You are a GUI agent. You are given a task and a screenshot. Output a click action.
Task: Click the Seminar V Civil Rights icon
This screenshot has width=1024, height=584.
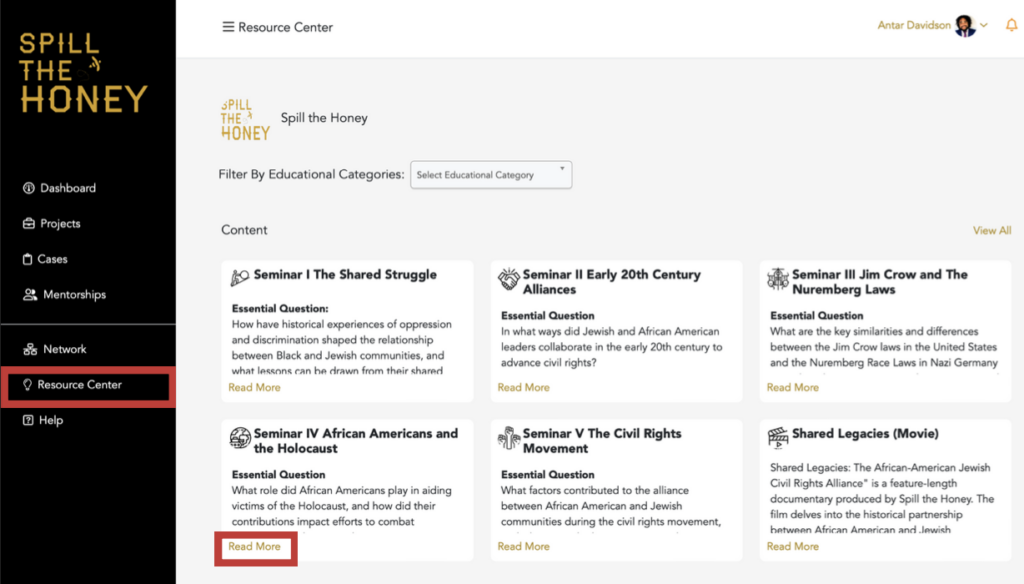[509, 438]
